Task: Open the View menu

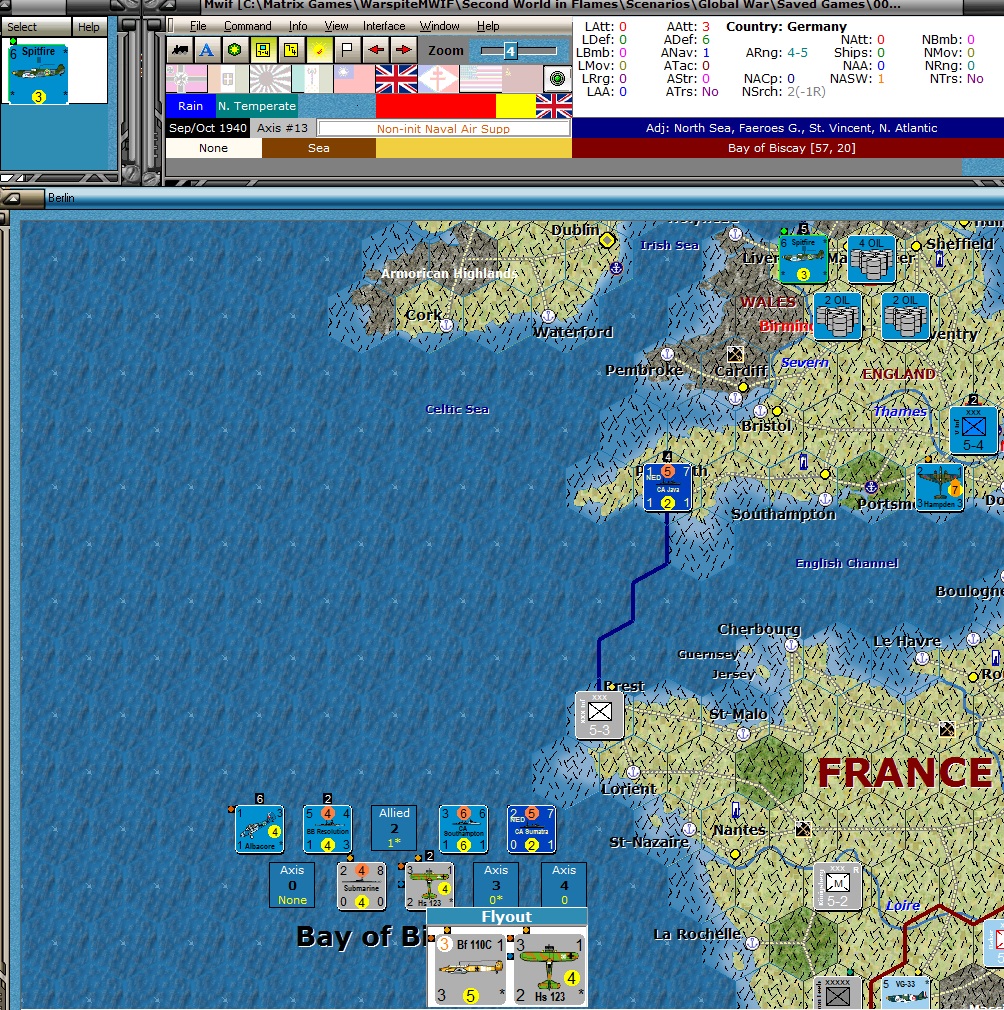Action: click(x=336, y=26)
